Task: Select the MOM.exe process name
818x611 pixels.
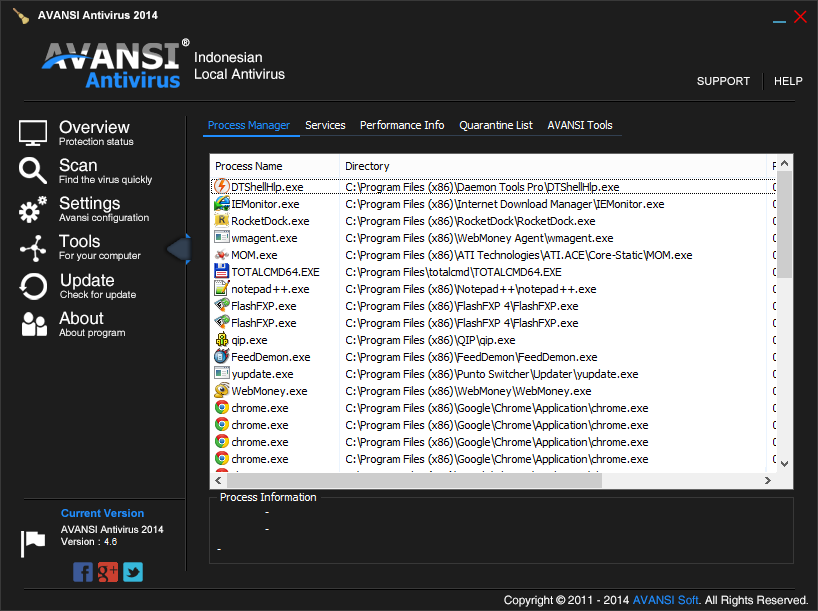Action: (254, 255)
